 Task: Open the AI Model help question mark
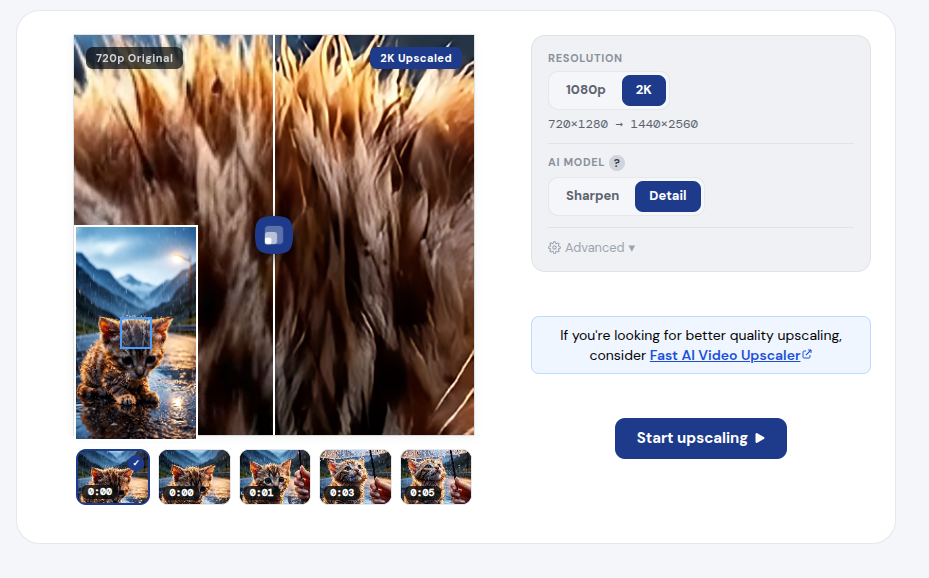click(x=617, y=163)
